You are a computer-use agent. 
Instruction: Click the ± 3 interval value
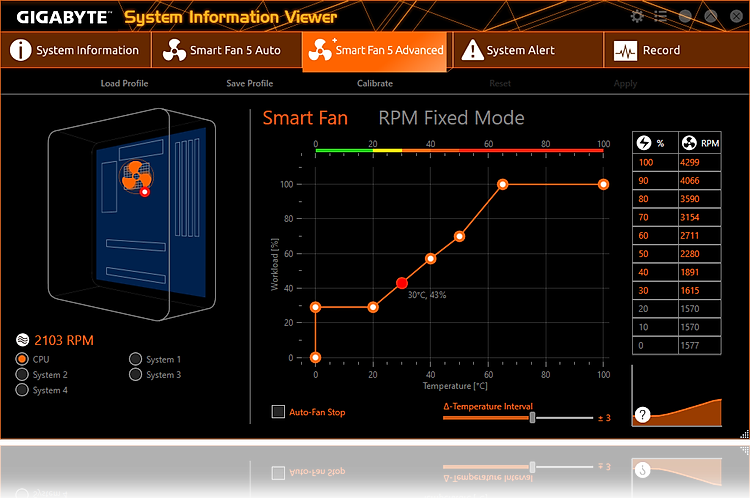(x=604, y=418)
